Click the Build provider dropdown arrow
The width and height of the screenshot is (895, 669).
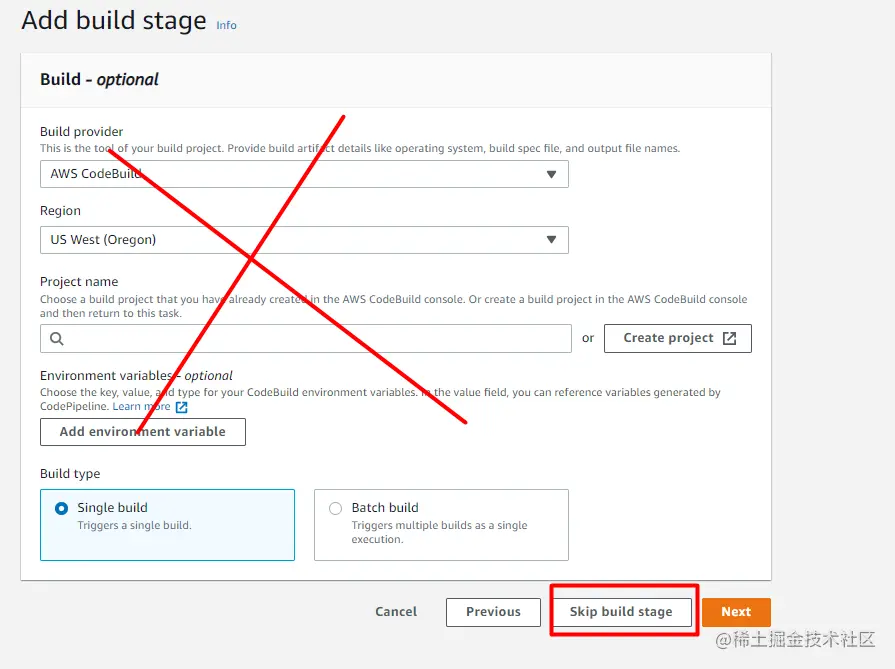tap(551, 174)
